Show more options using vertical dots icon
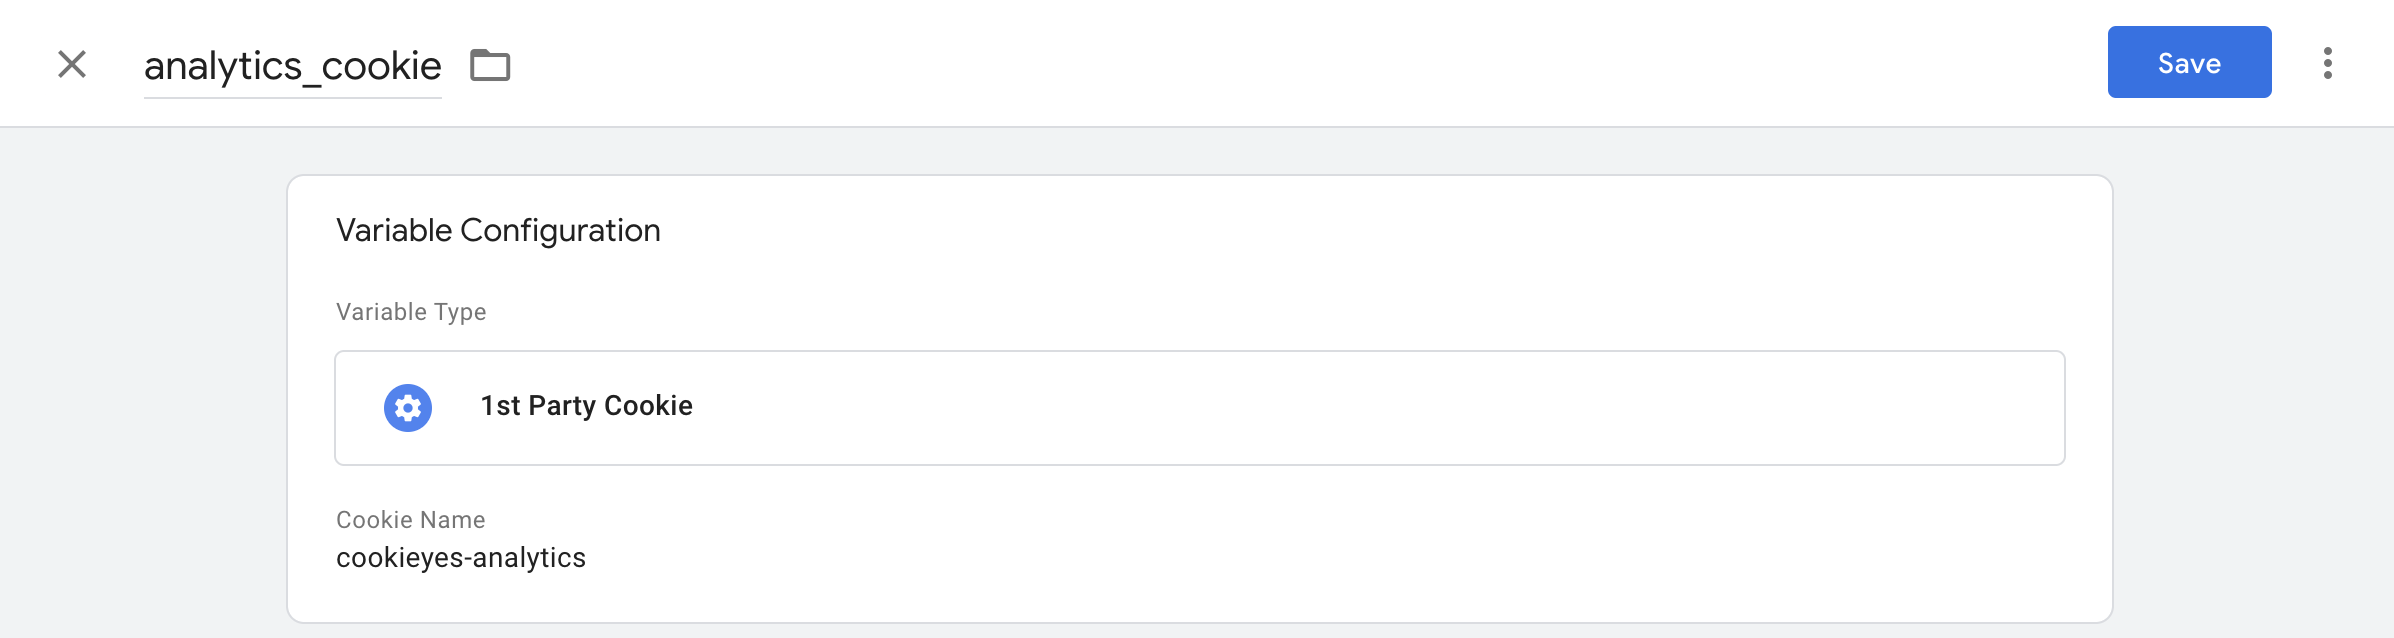Viewport: 2394px width, 638px height. point(2328,63)
